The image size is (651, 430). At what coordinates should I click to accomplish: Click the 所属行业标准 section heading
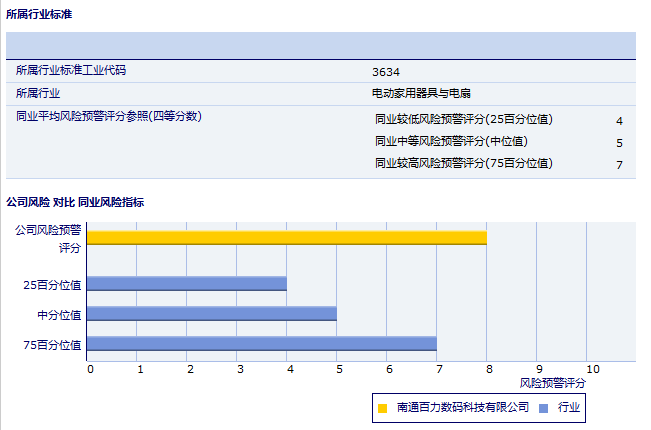tap(39, 15)
